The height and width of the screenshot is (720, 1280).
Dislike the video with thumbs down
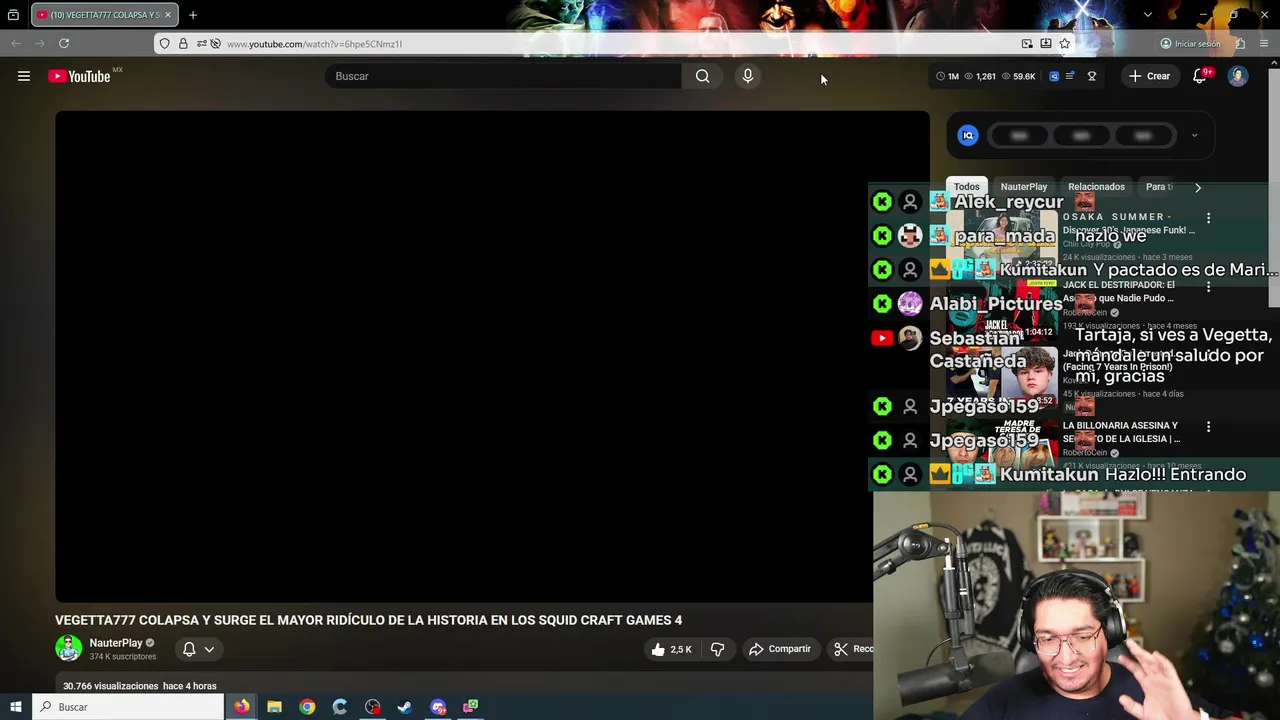point(717,649)
